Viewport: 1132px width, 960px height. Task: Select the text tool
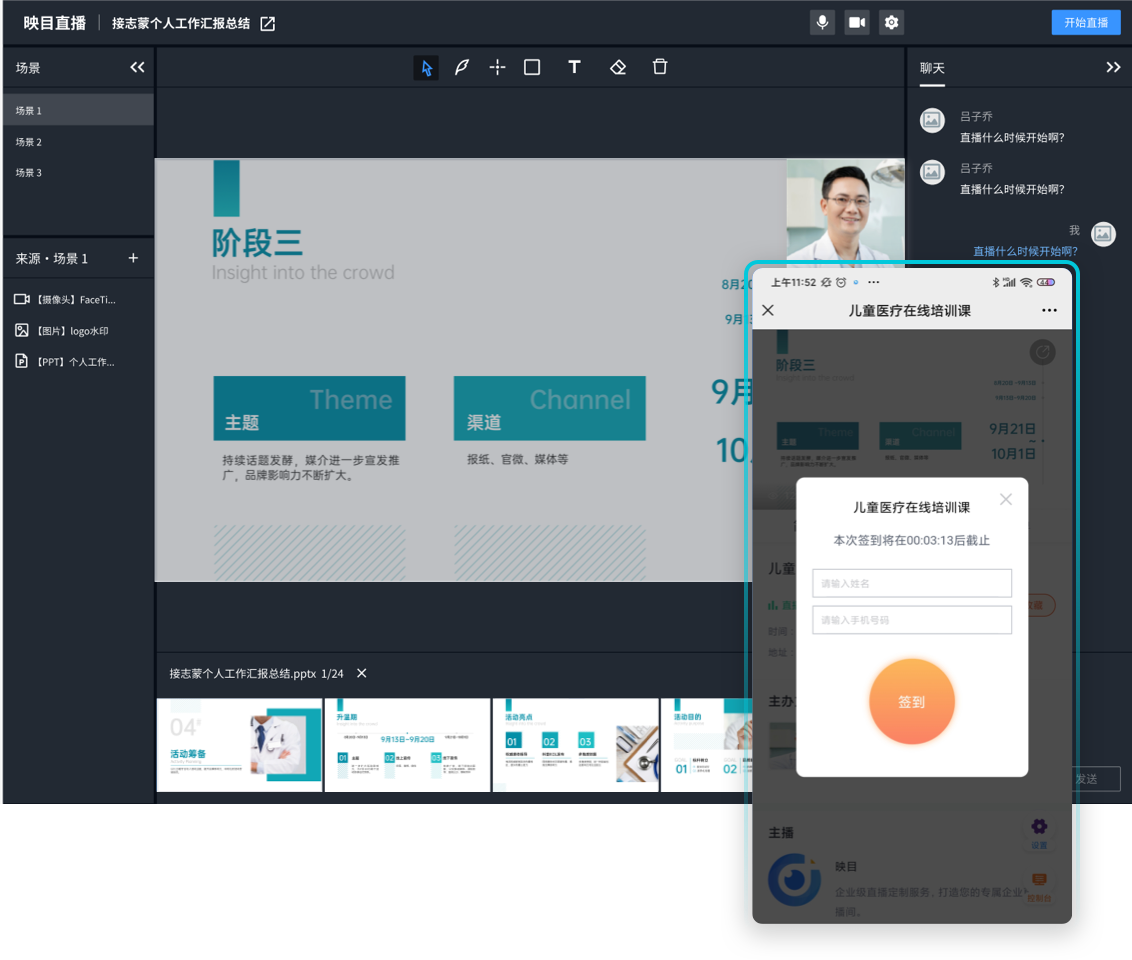(x=574, y=67)
